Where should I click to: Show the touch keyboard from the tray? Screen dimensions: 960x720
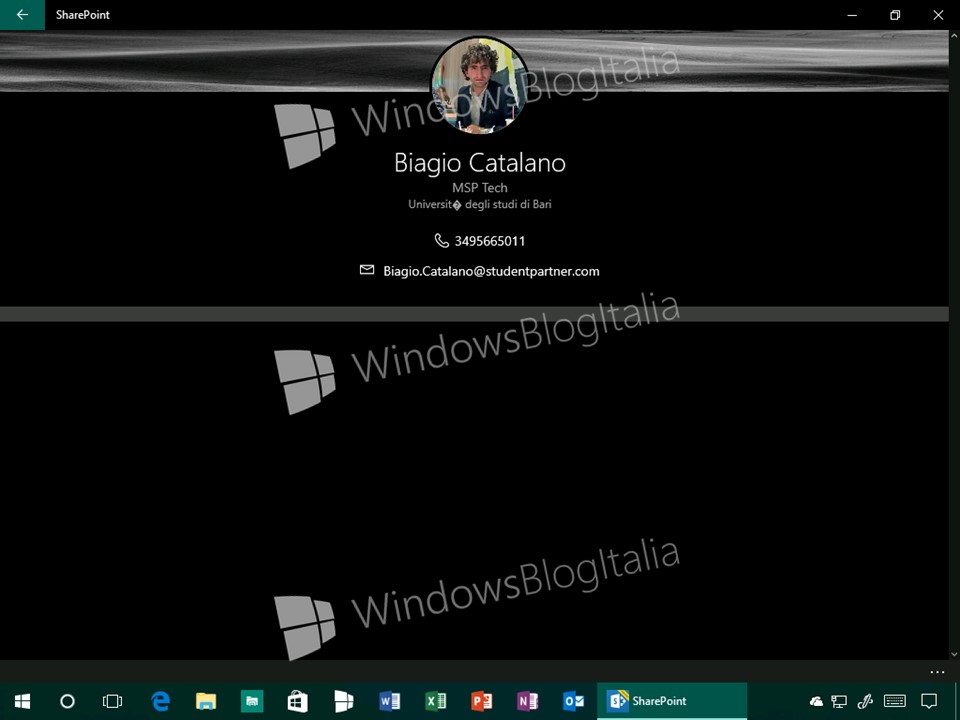(895, 702)
